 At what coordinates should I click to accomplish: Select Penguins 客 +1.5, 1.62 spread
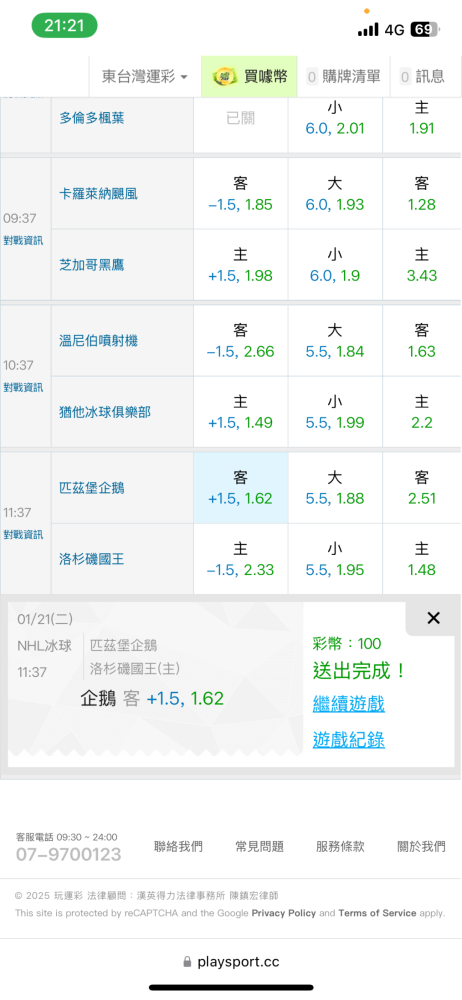tap(241, 488)
